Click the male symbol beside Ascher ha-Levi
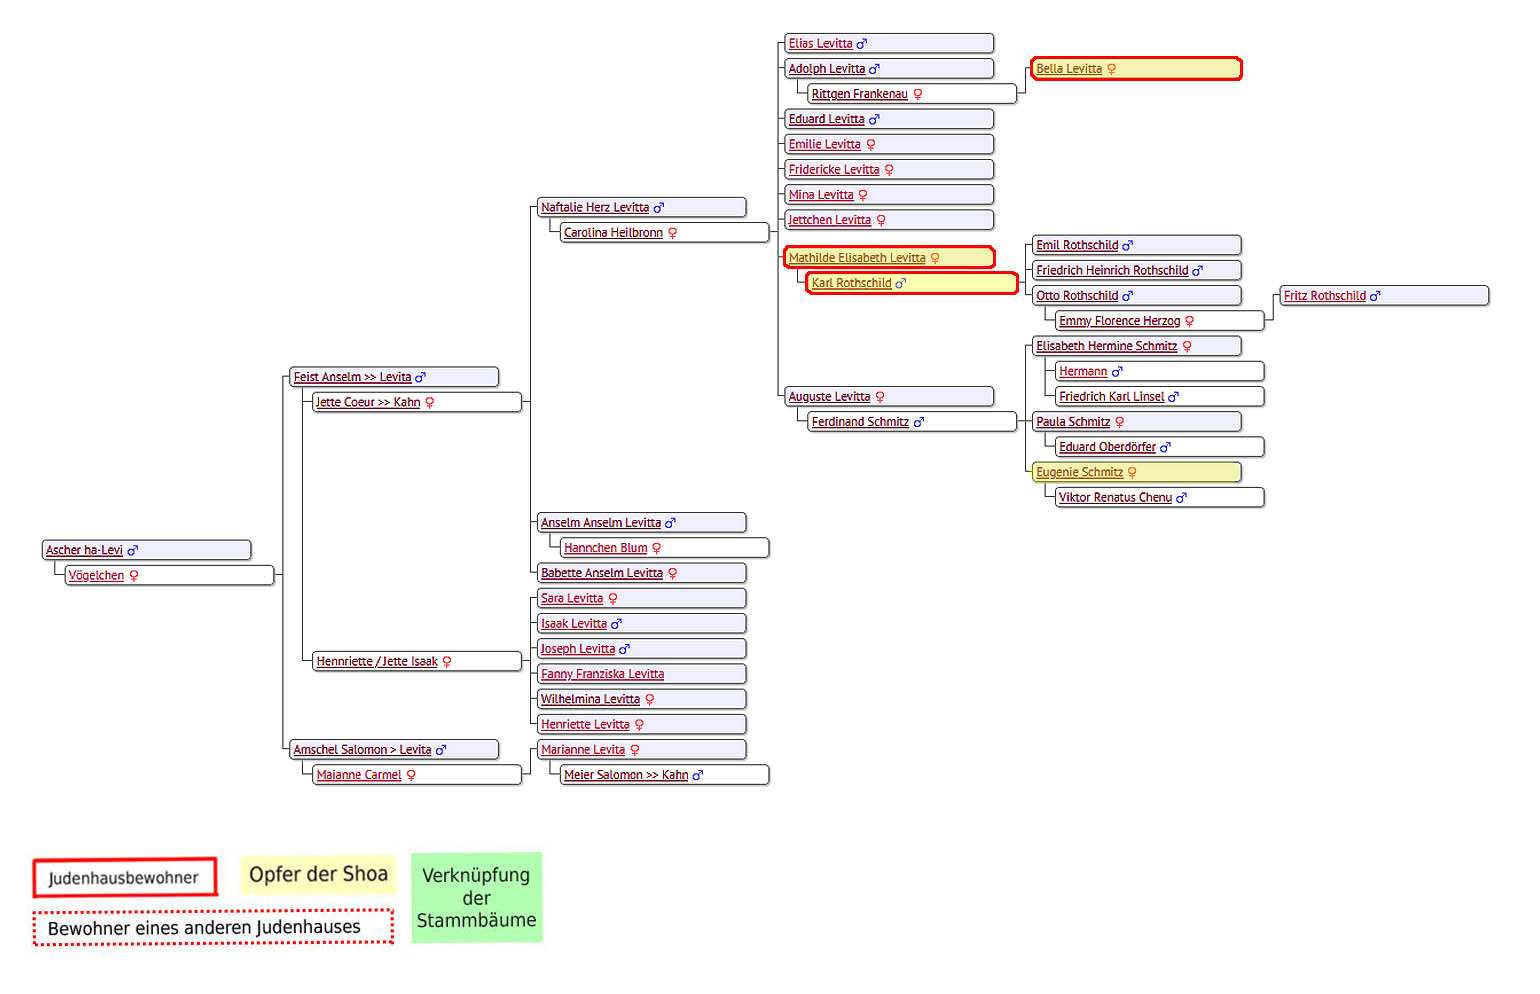 (132, 551)
